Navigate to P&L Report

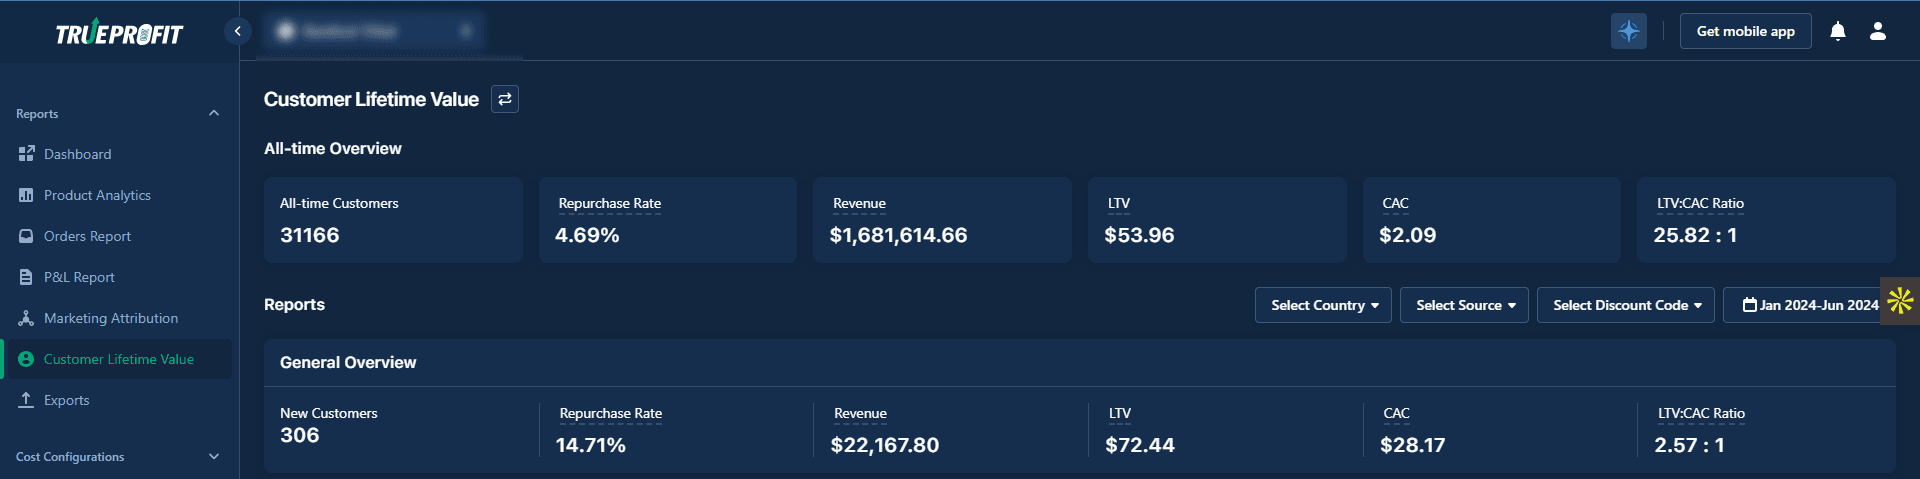(x=79, y=277)
